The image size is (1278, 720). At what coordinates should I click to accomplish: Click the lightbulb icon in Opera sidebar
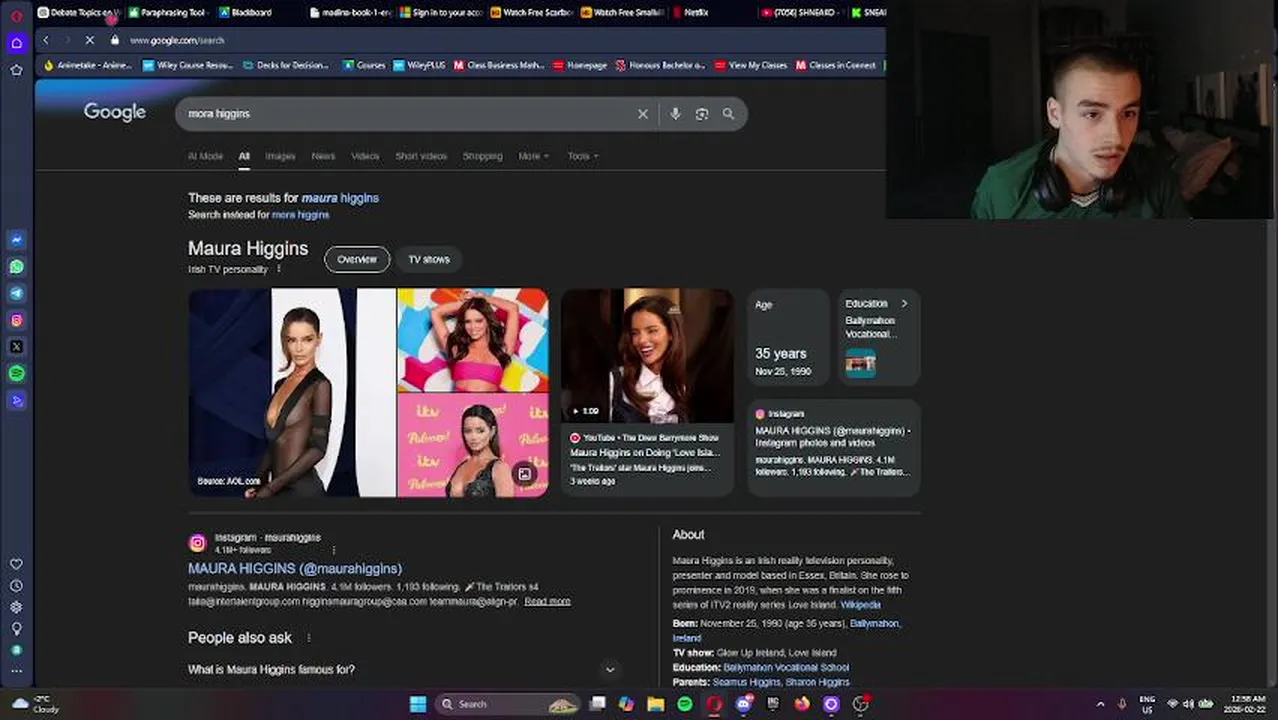tap(16, 629)
